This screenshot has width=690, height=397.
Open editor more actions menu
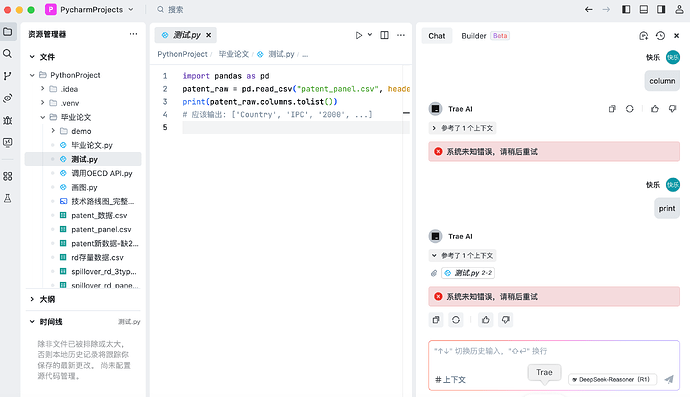click(x=401, y=35)
